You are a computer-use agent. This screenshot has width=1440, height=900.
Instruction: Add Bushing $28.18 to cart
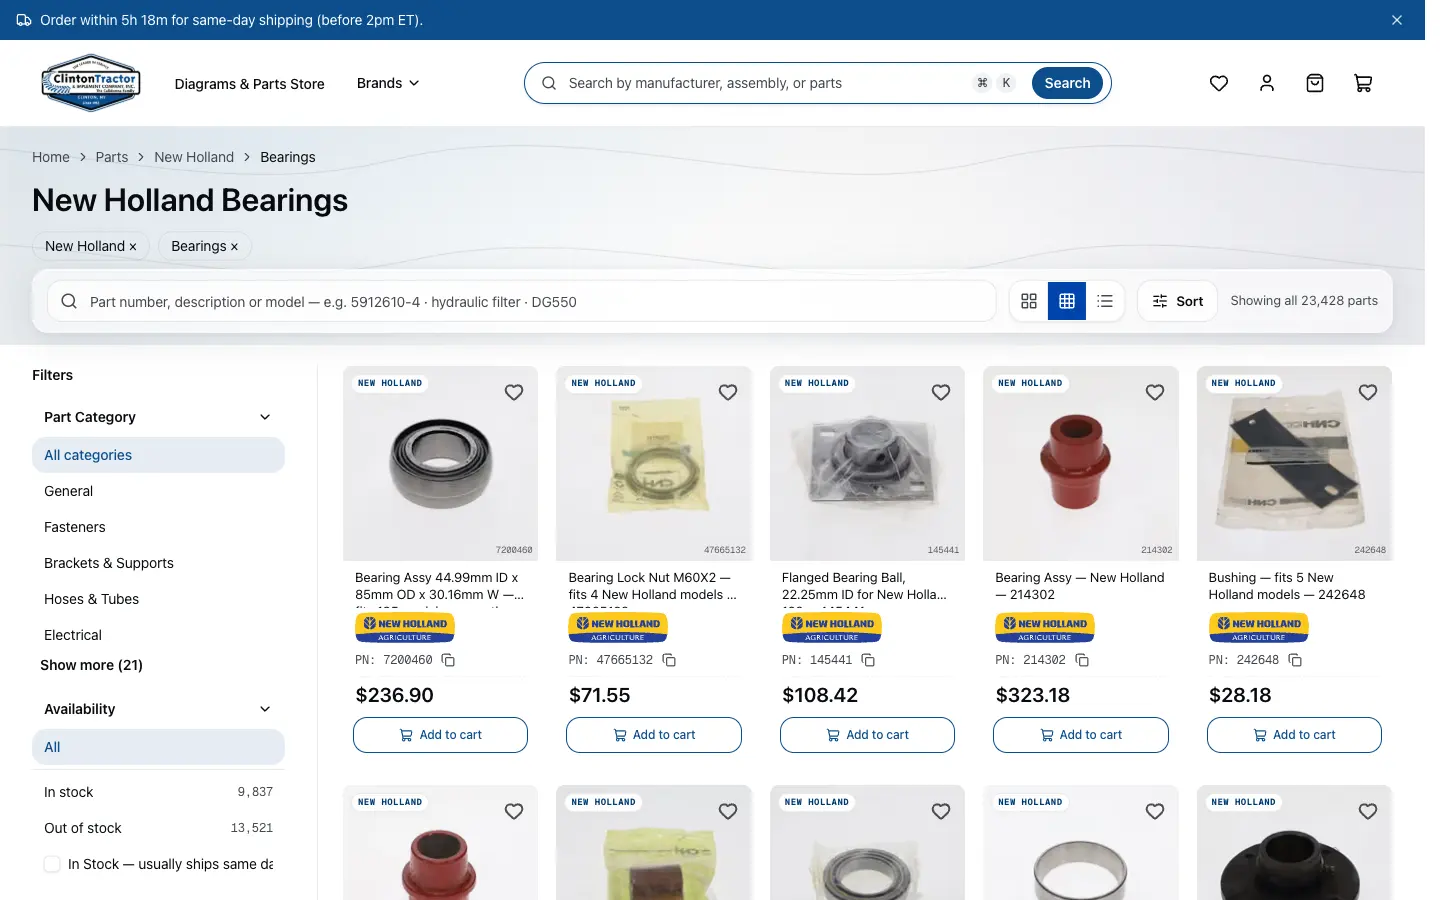tap(1294, 735)
